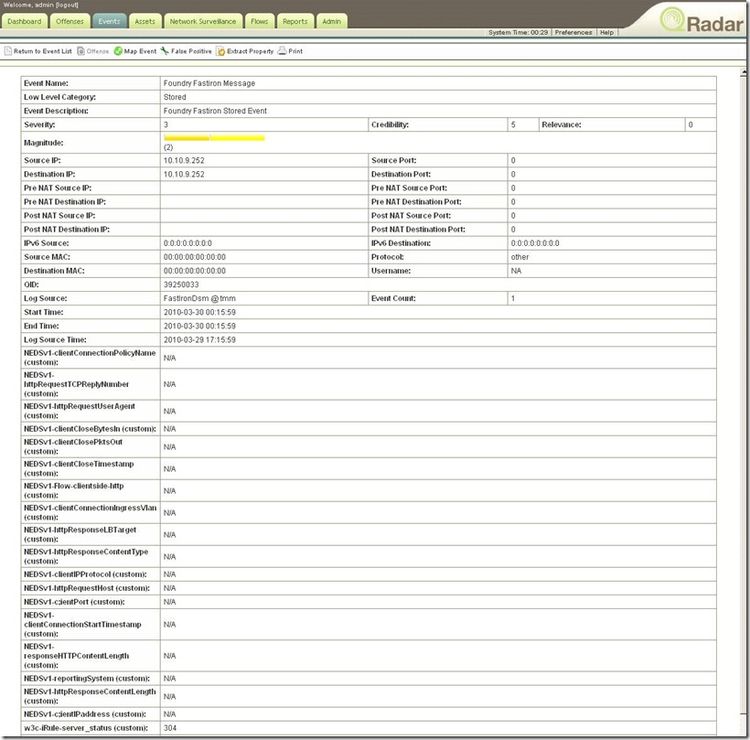Open the Dashboard tab
Image resolution: width=750 pixels, height=740 pixels.
tap(25, 21)
